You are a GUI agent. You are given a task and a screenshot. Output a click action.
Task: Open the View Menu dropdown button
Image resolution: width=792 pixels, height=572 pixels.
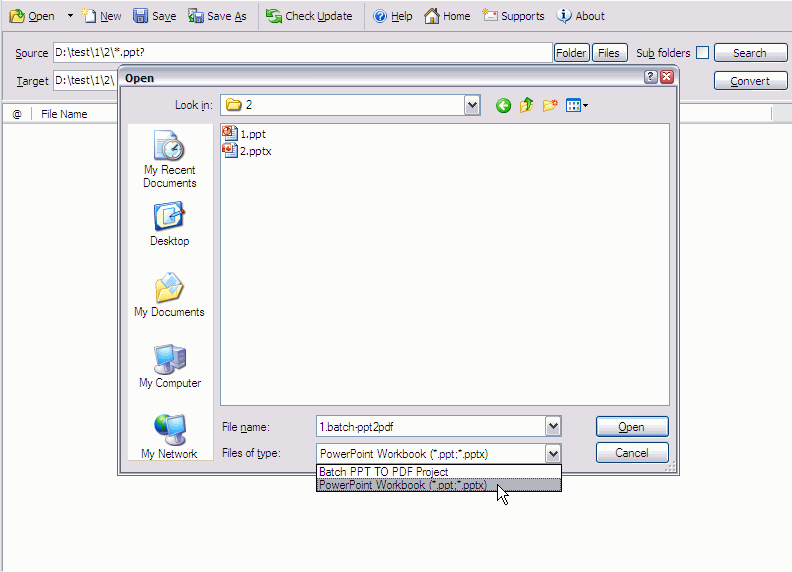(x=577, y=105)
